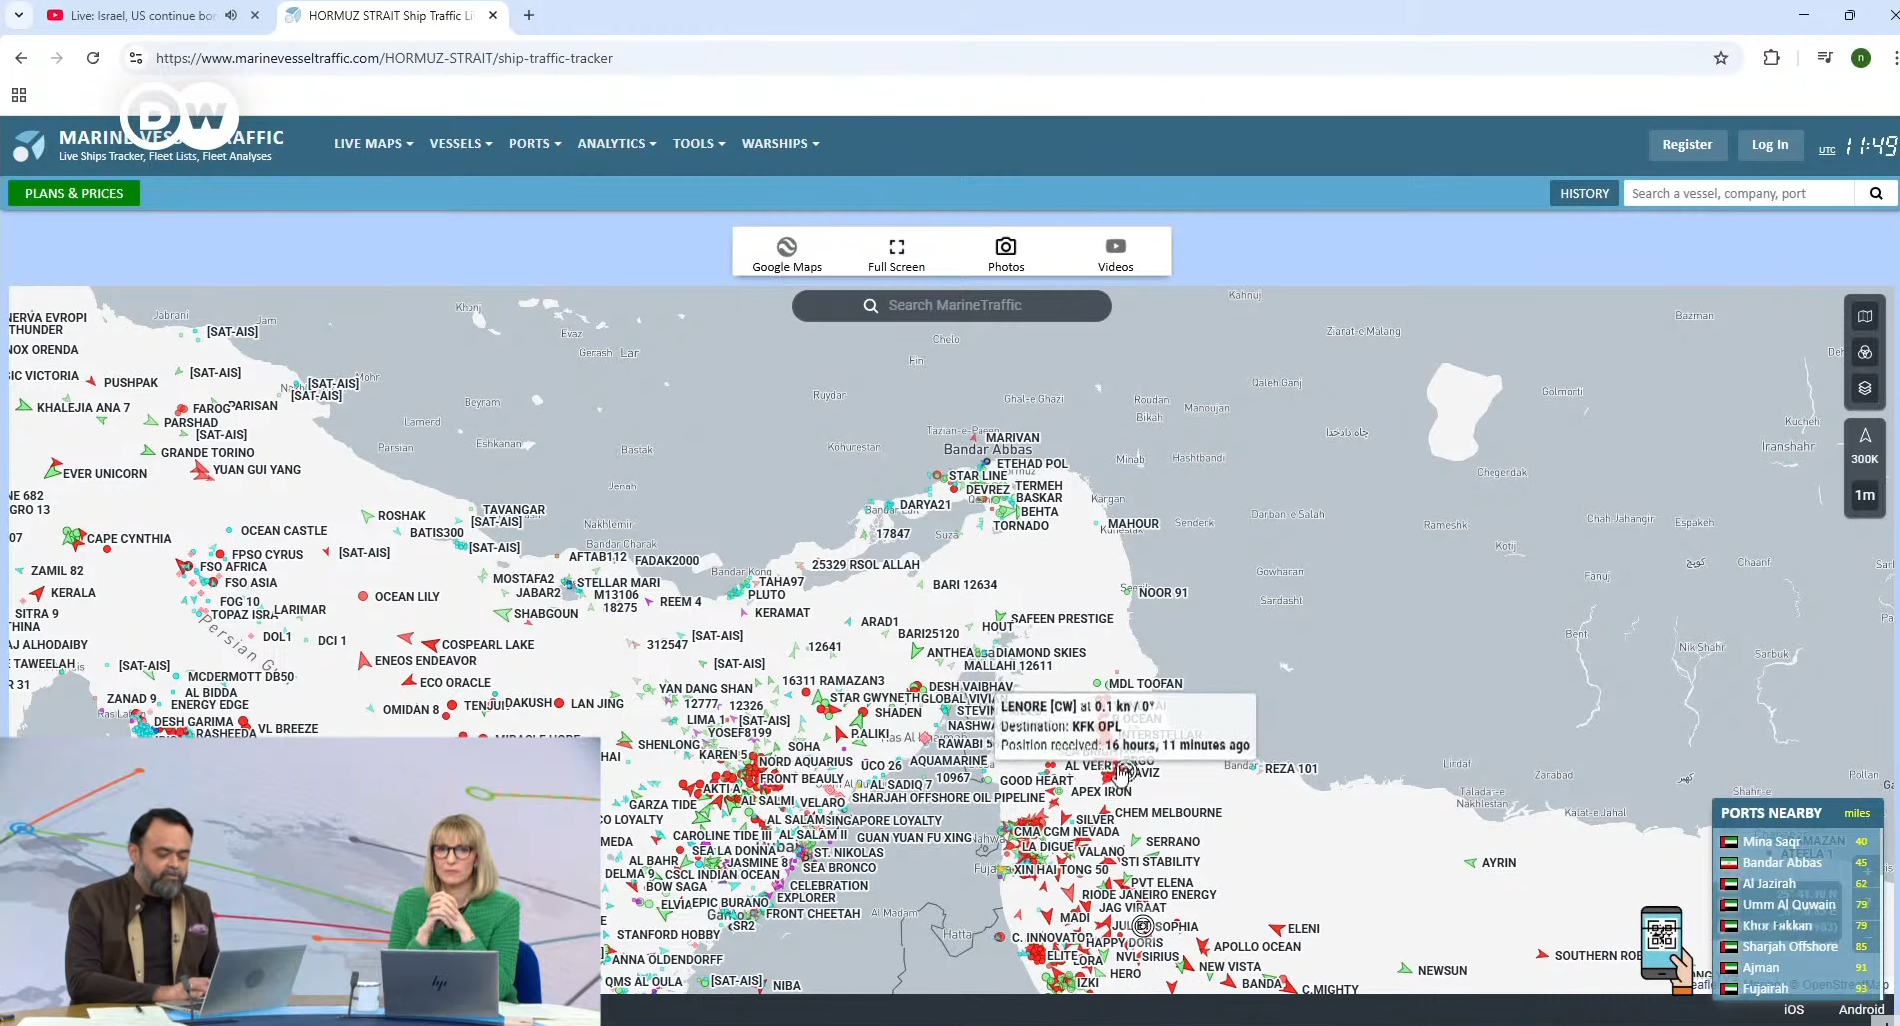Expand the LIVE MAPS dropdown menu

pos(373,144)
